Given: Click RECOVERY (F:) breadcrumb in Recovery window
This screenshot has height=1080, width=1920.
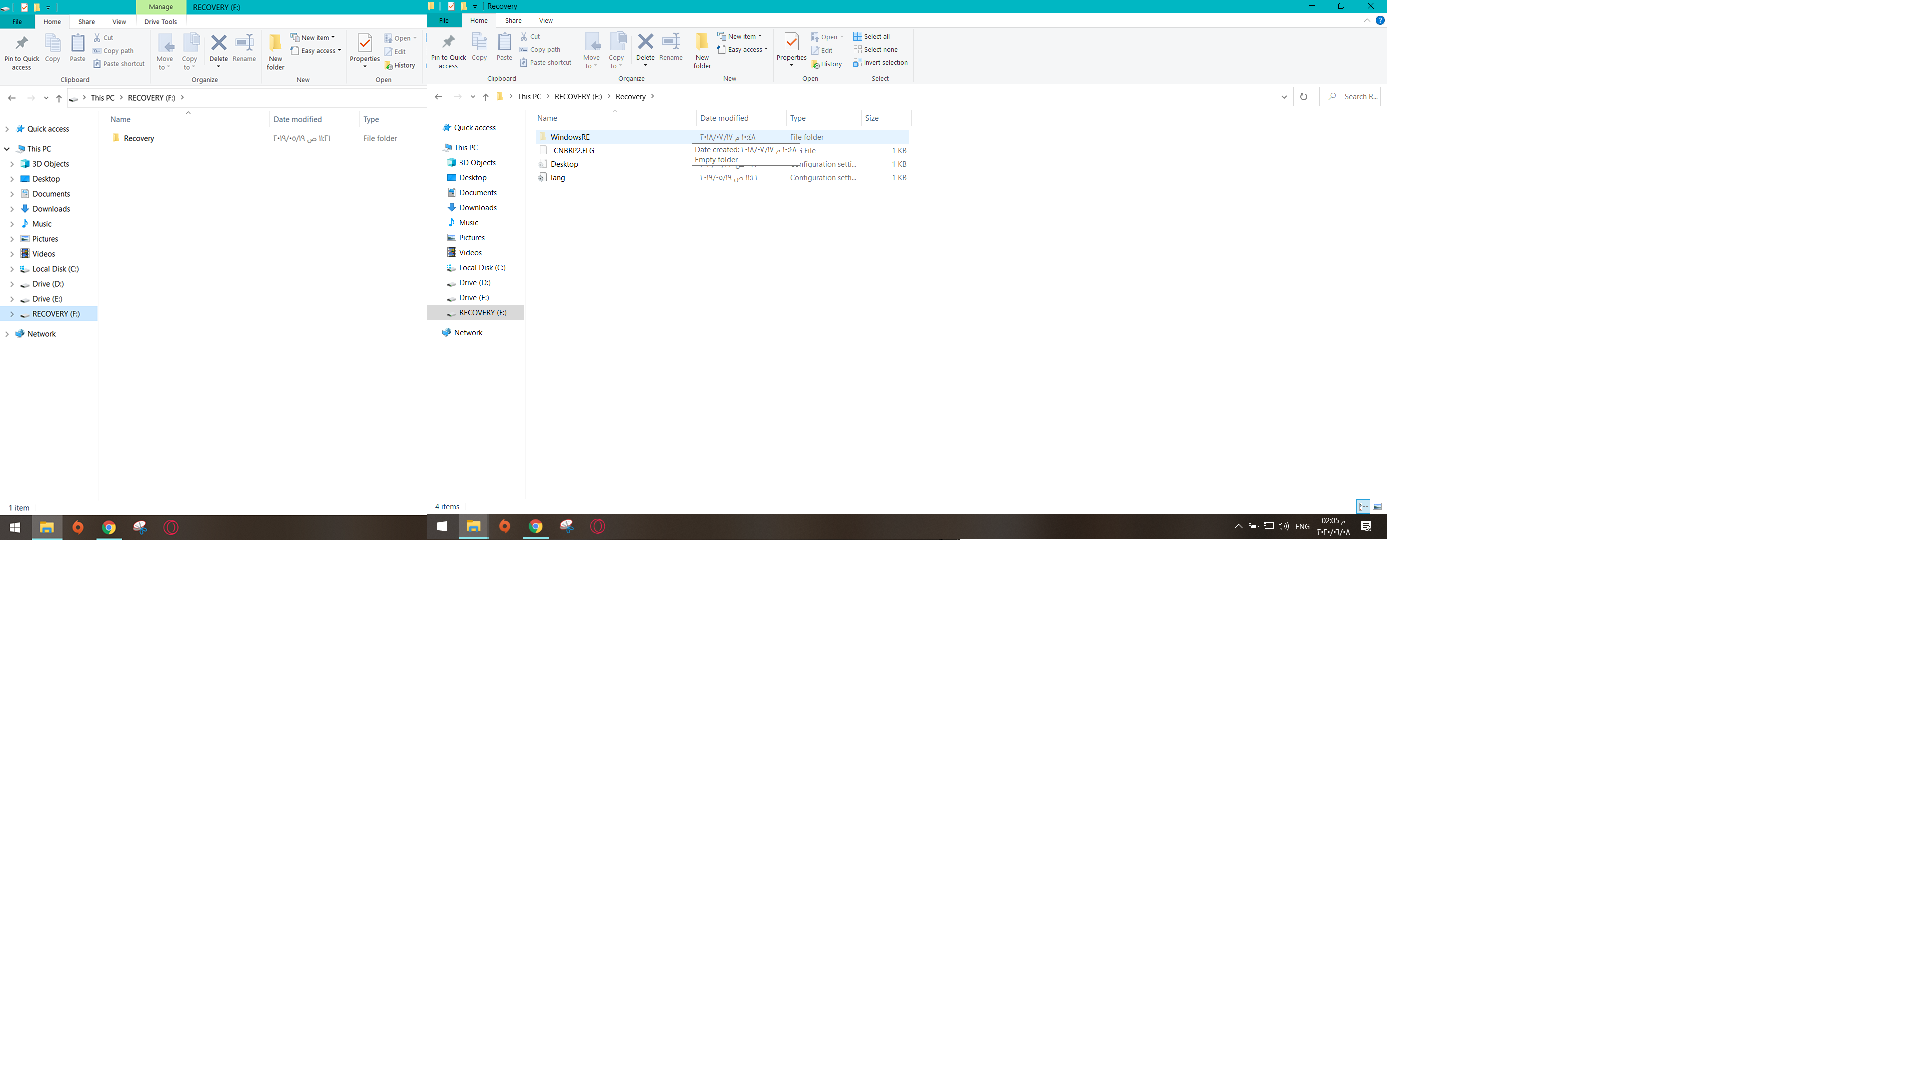Looking at the screenshot, I should pos(578,97).
